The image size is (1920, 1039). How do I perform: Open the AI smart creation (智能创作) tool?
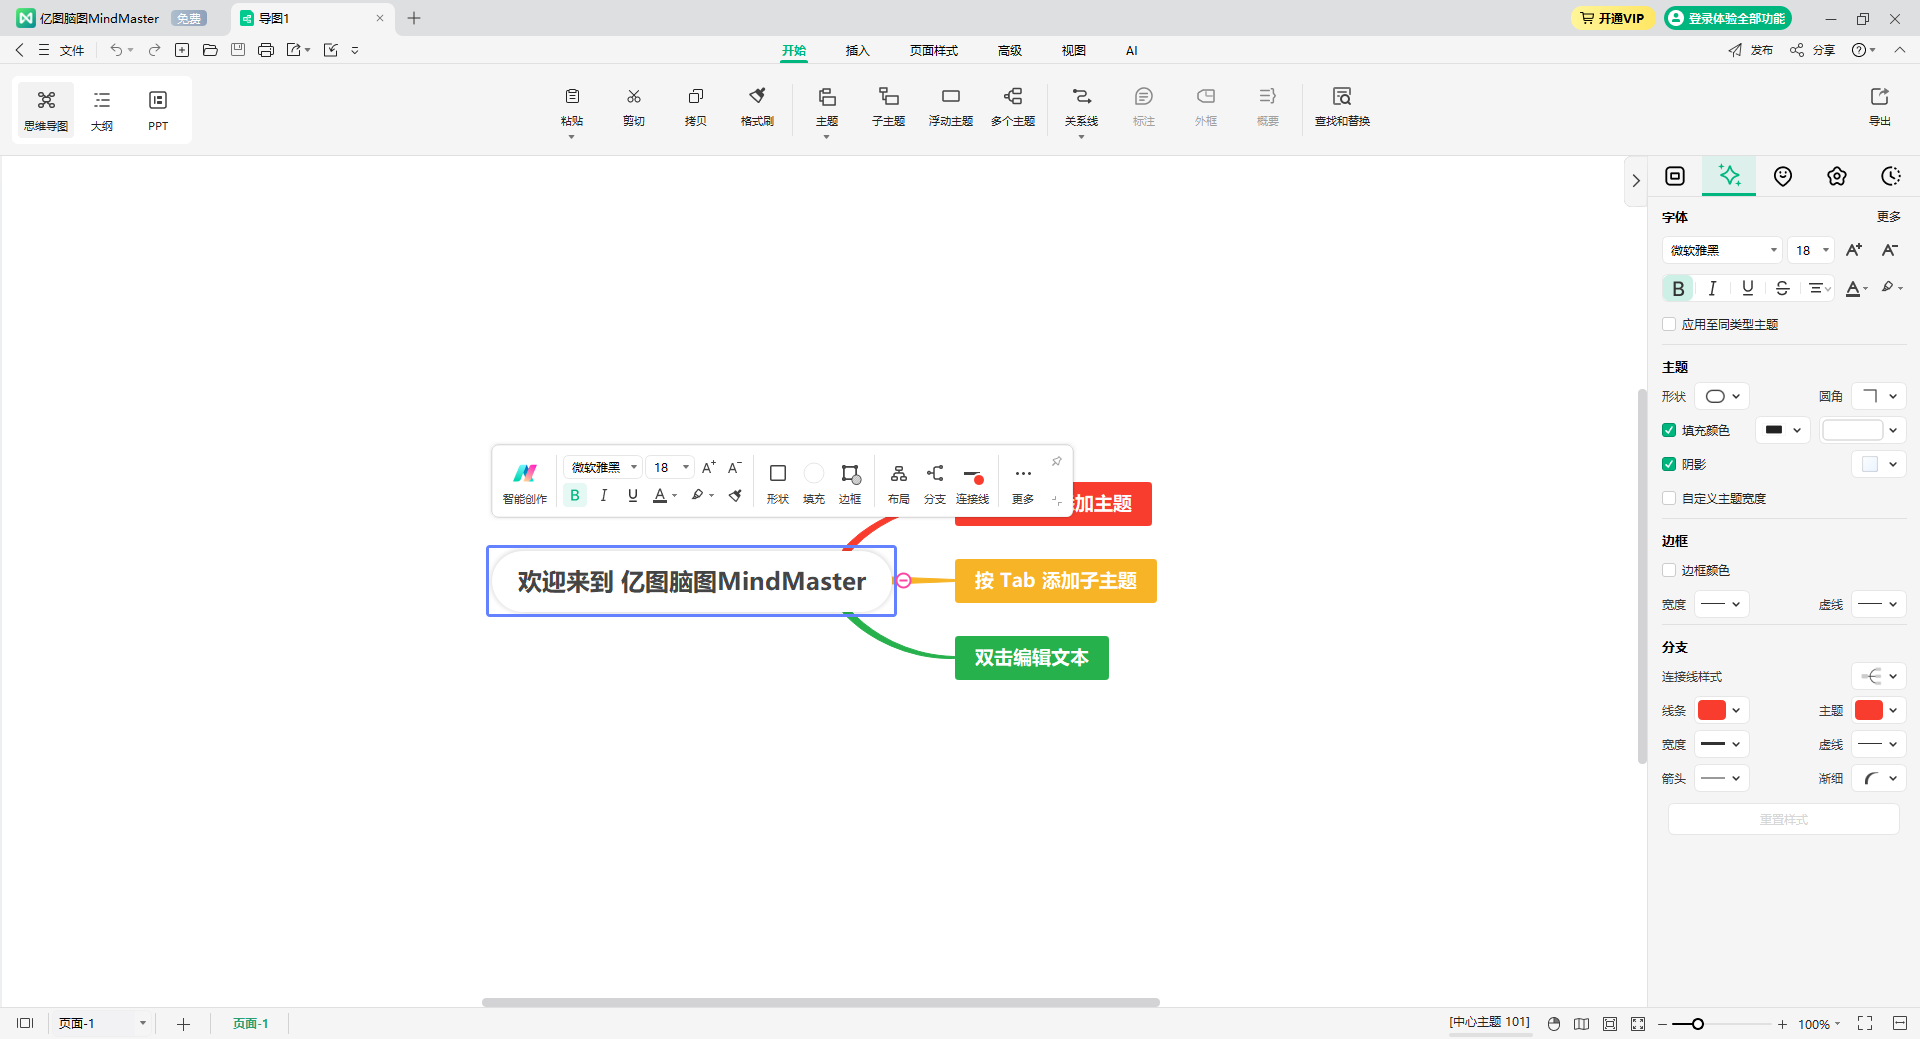(525, 482)
